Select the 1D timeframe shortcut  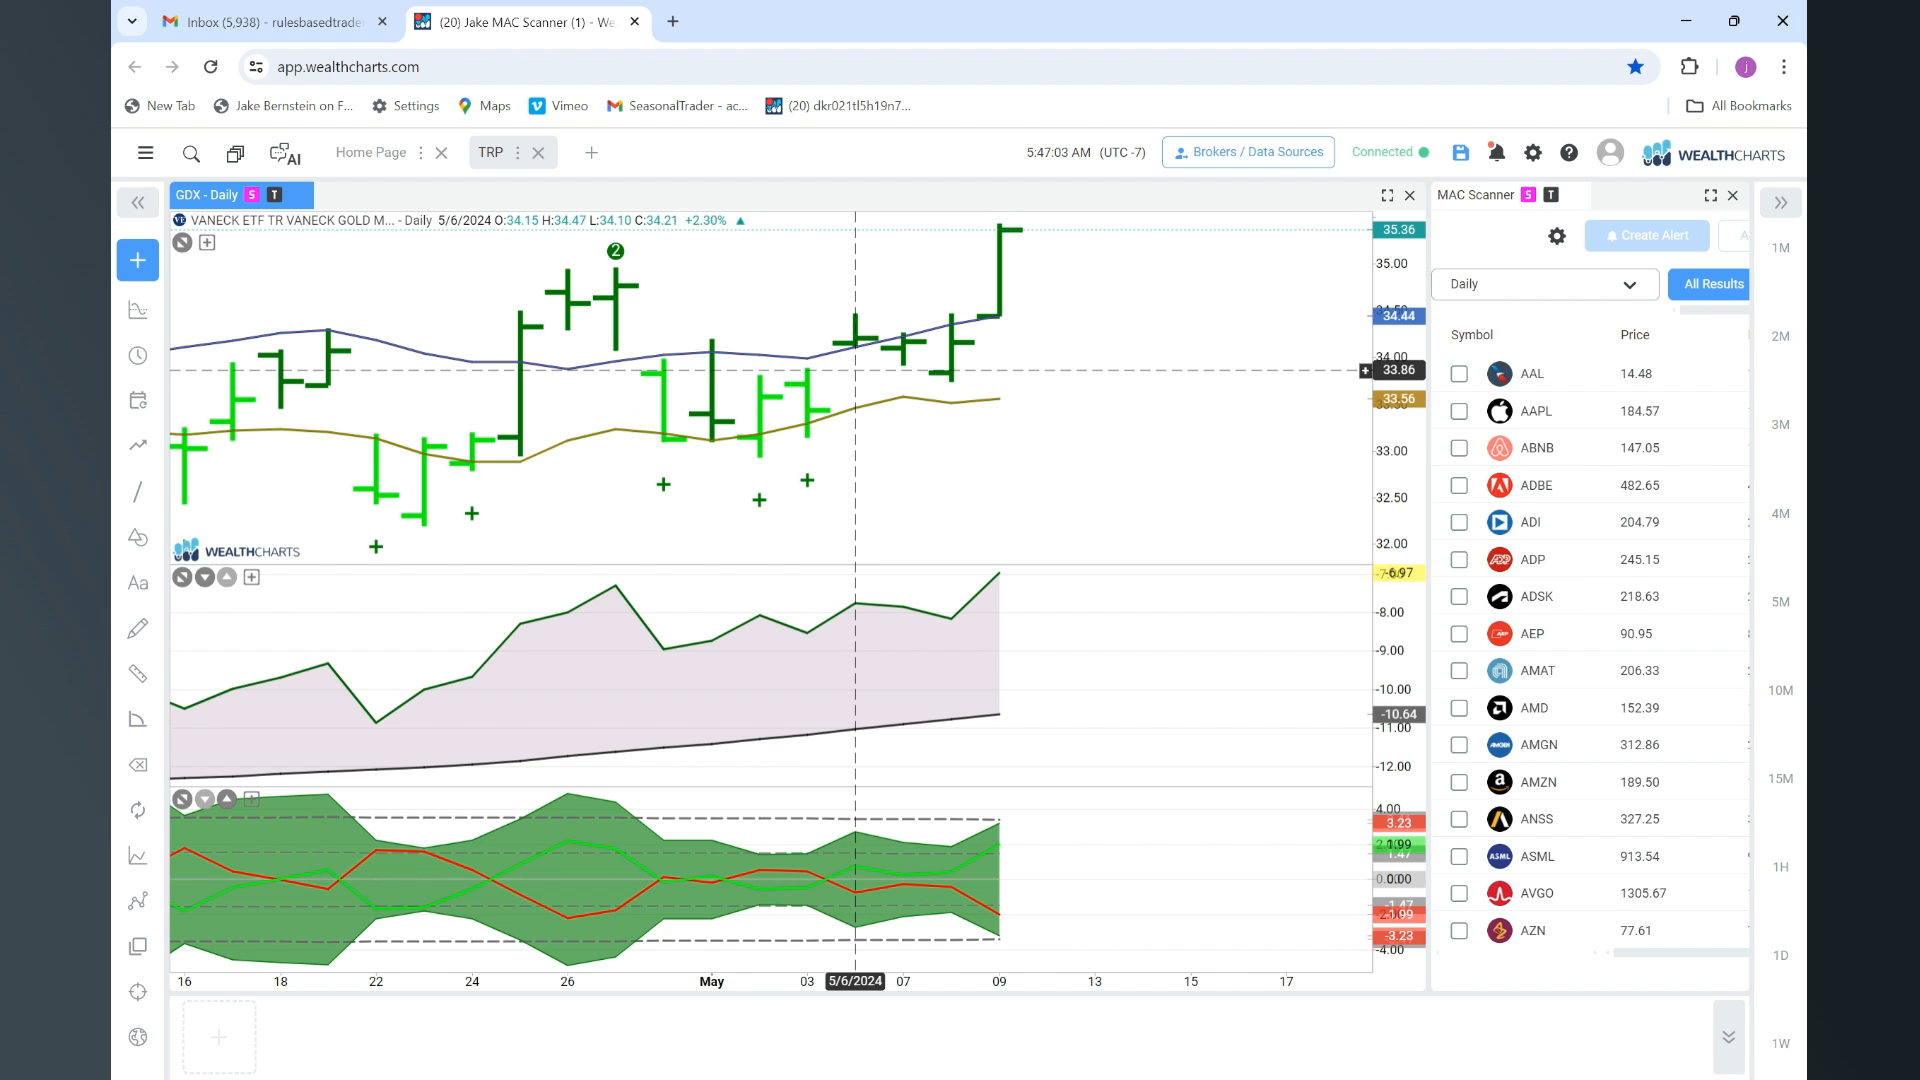[1780, 955]
